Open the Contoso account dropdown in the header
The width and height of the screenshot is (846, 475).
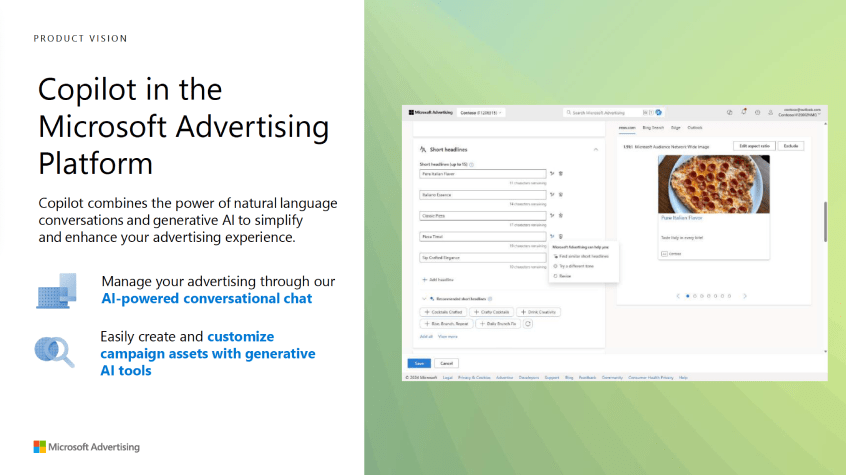[481, 113]
